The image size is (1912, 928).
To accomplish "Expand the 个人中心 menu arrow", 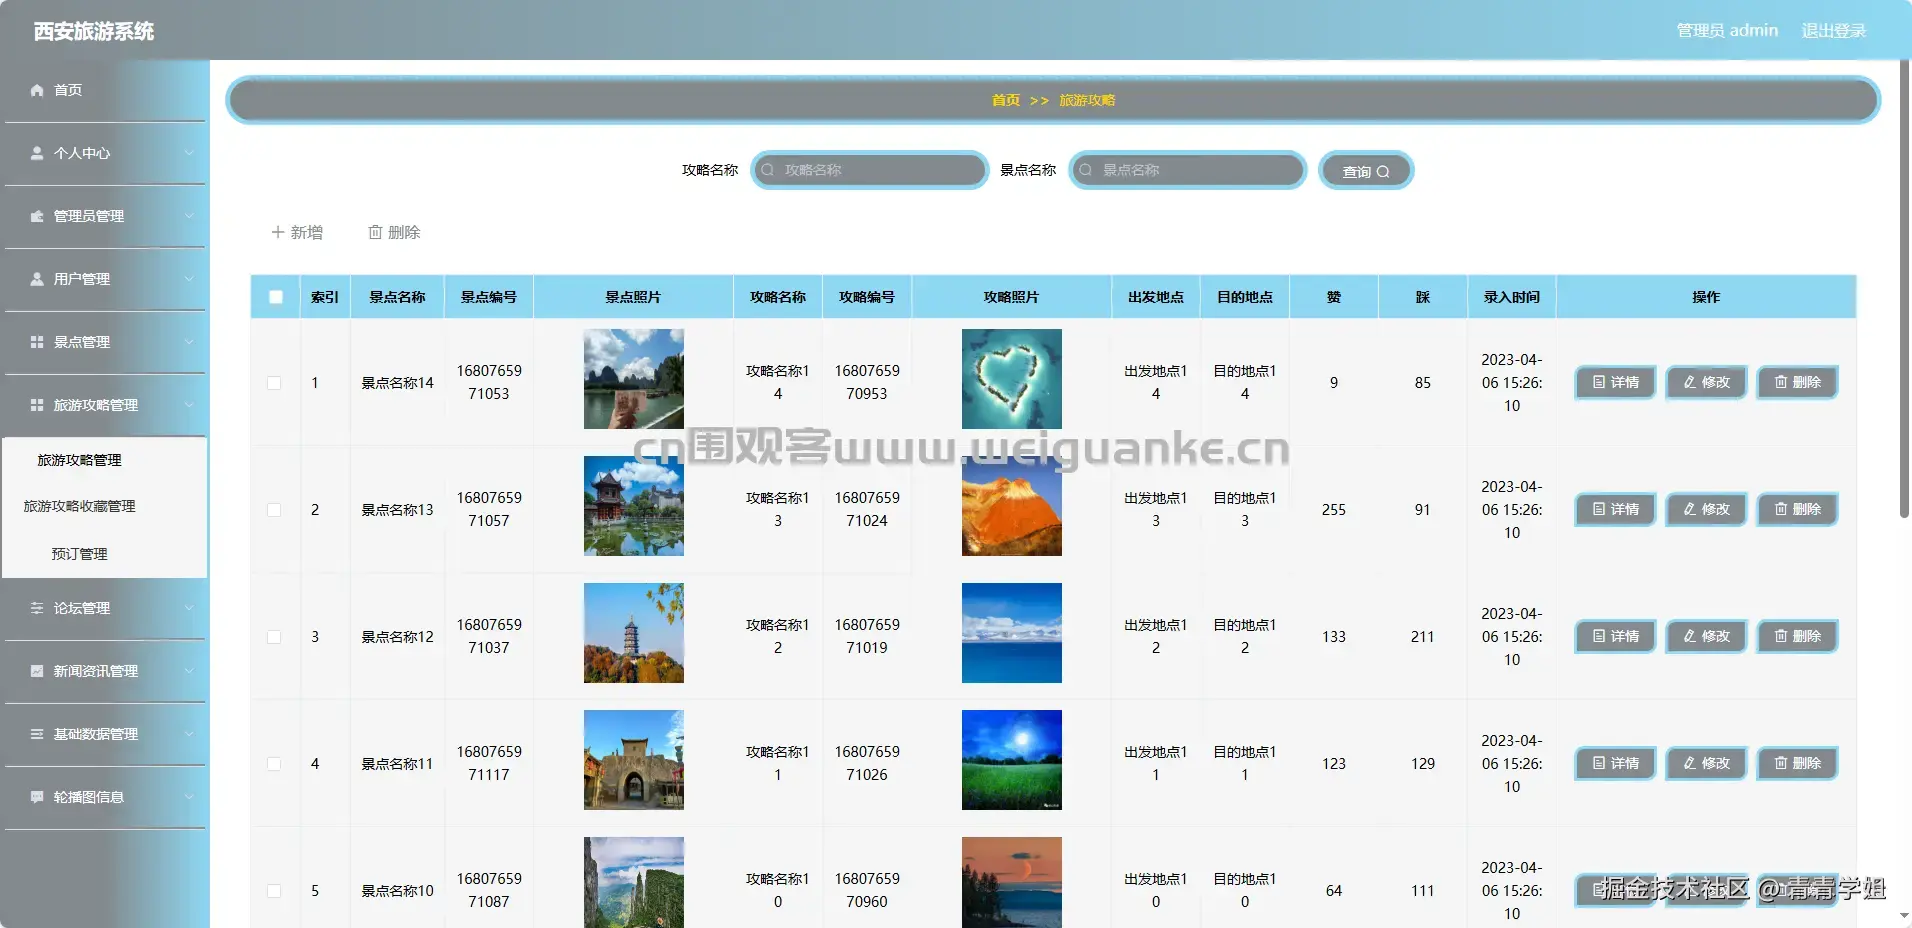I will [x=189, y=153].
